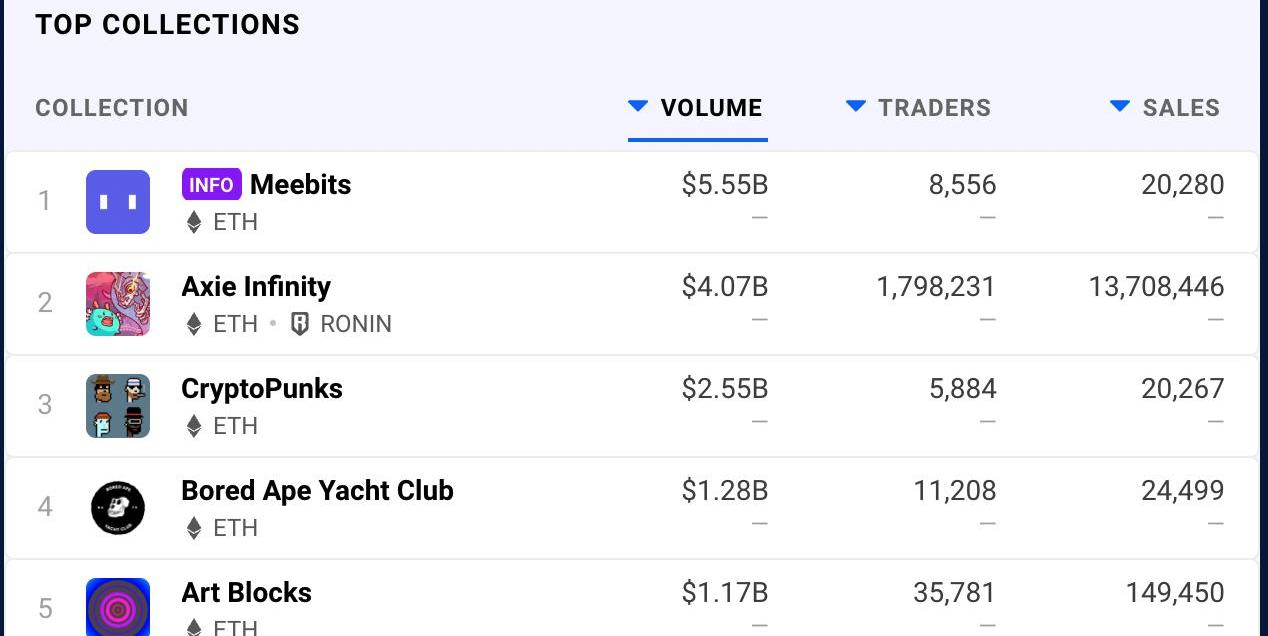Click the Bored Ape Yacht Club table row
The width and height of the screenshot is (1268, 636).
click(632, 508)
